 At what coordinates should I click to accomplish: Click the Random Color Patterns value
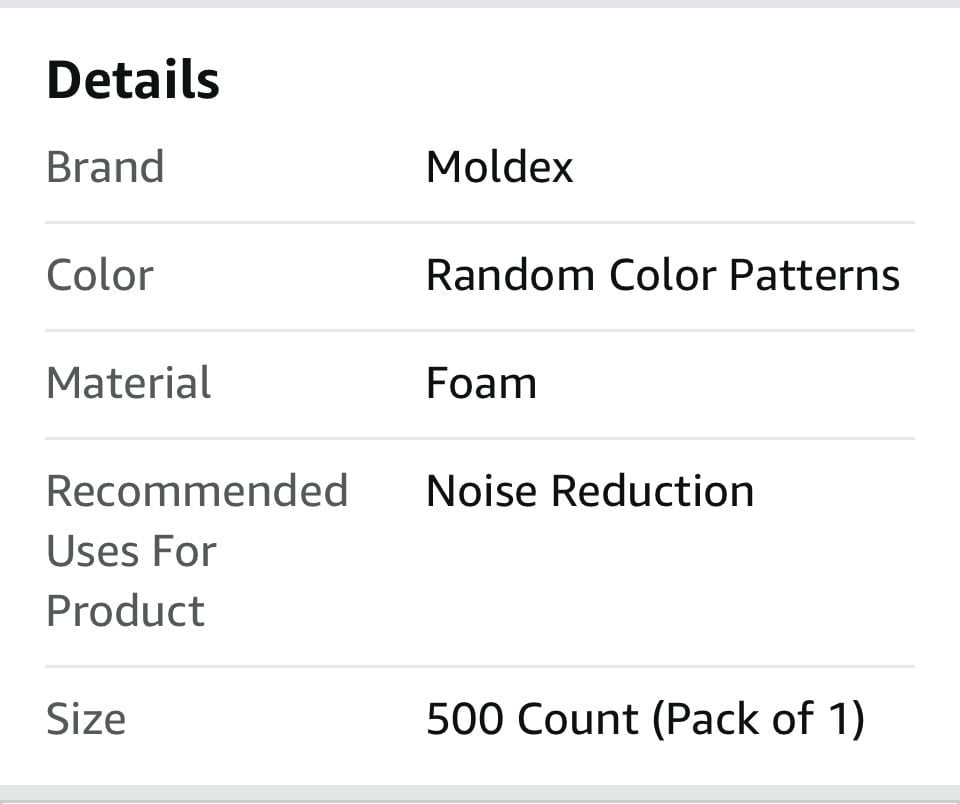663,275
